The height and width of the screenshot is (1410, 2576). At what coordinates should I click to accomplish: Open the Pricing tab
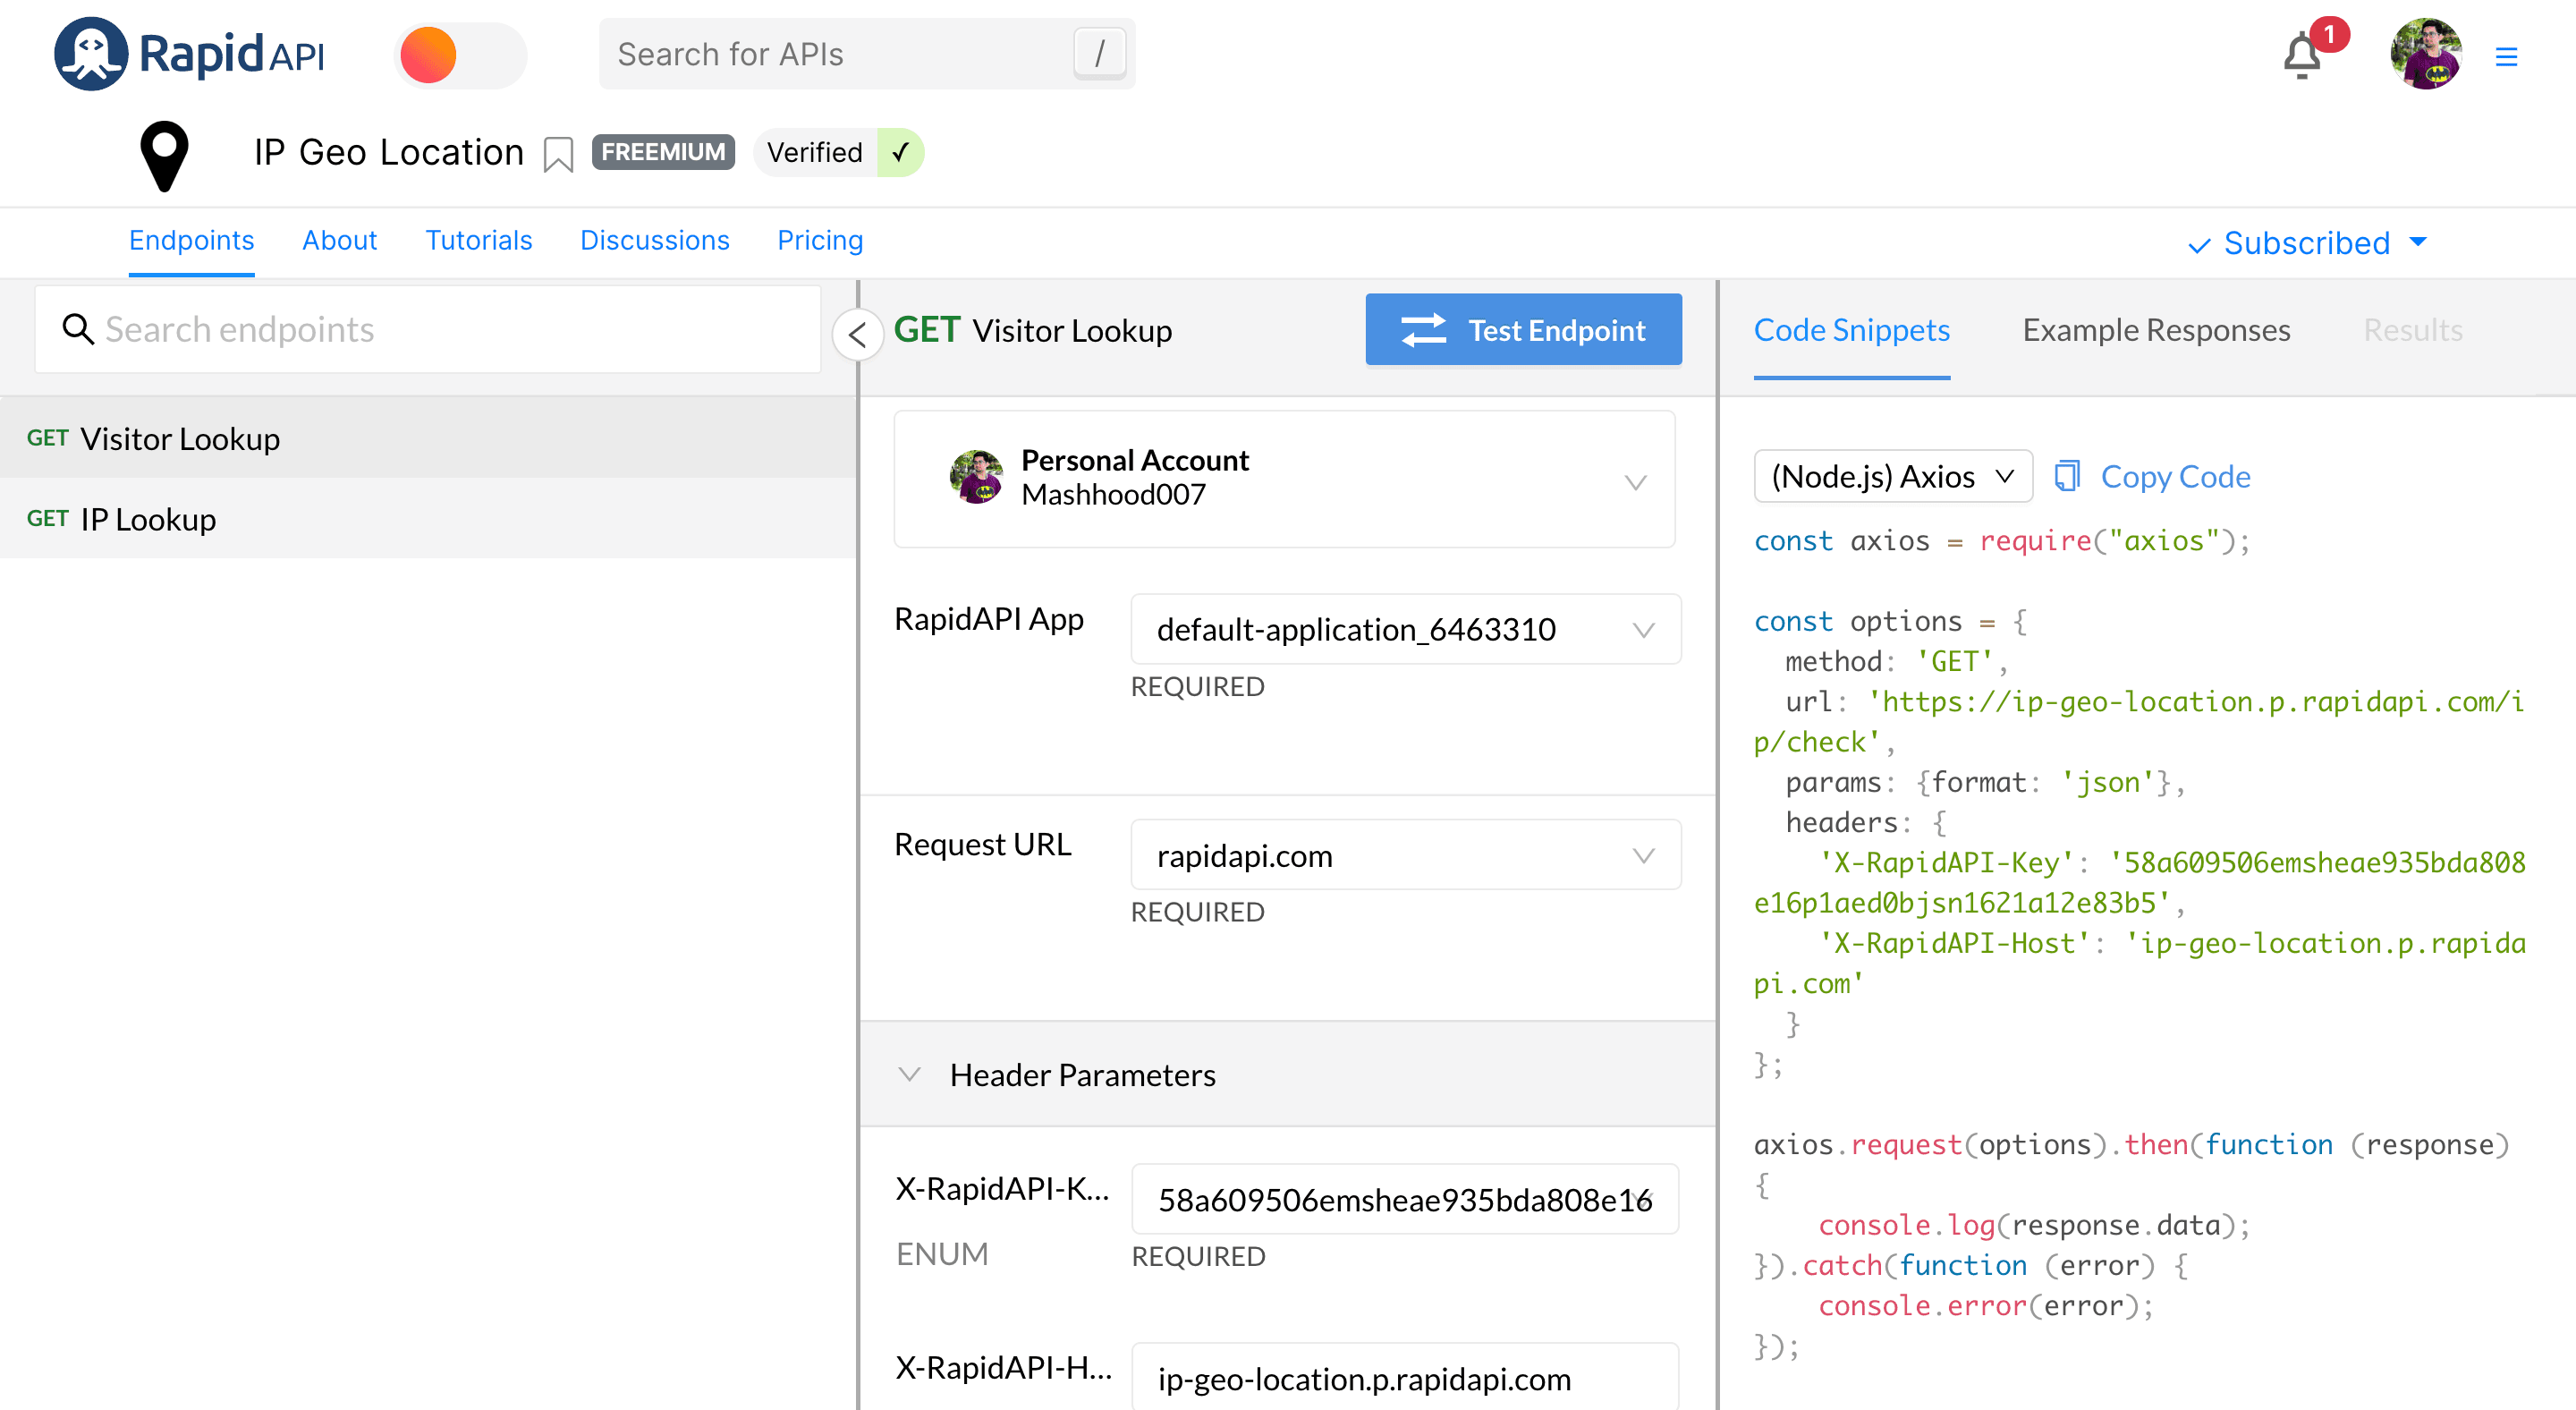click(x=820, y=240)
